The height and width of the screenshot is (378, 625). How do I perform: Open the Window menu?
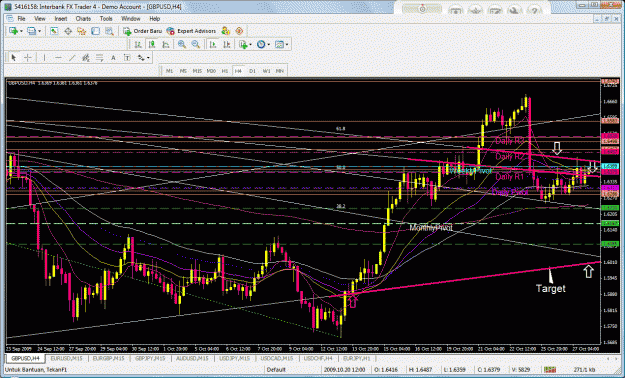click(131, 19)
